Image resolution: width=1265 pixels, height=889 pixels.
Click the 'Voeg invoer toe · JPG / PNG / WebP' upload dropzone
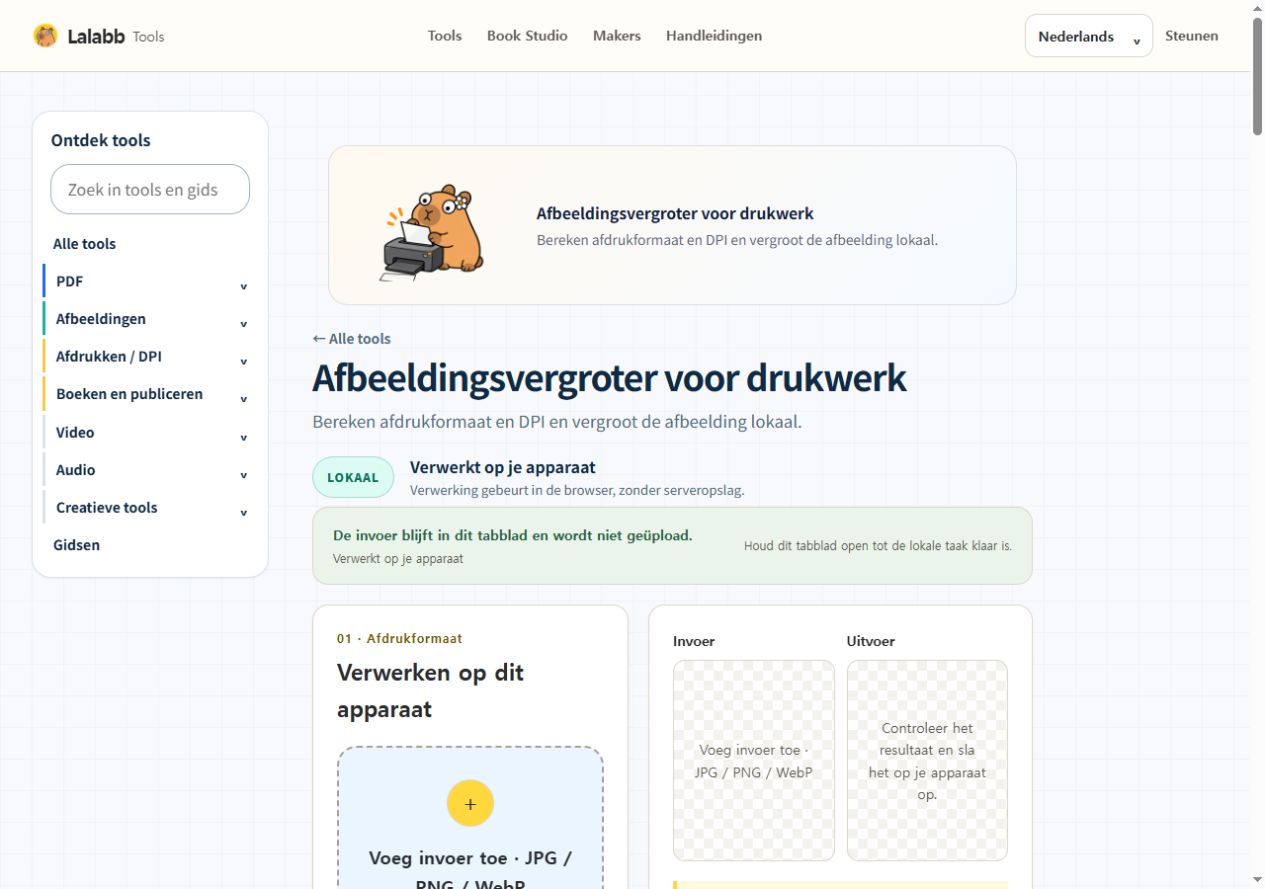(x=470, y=818)
